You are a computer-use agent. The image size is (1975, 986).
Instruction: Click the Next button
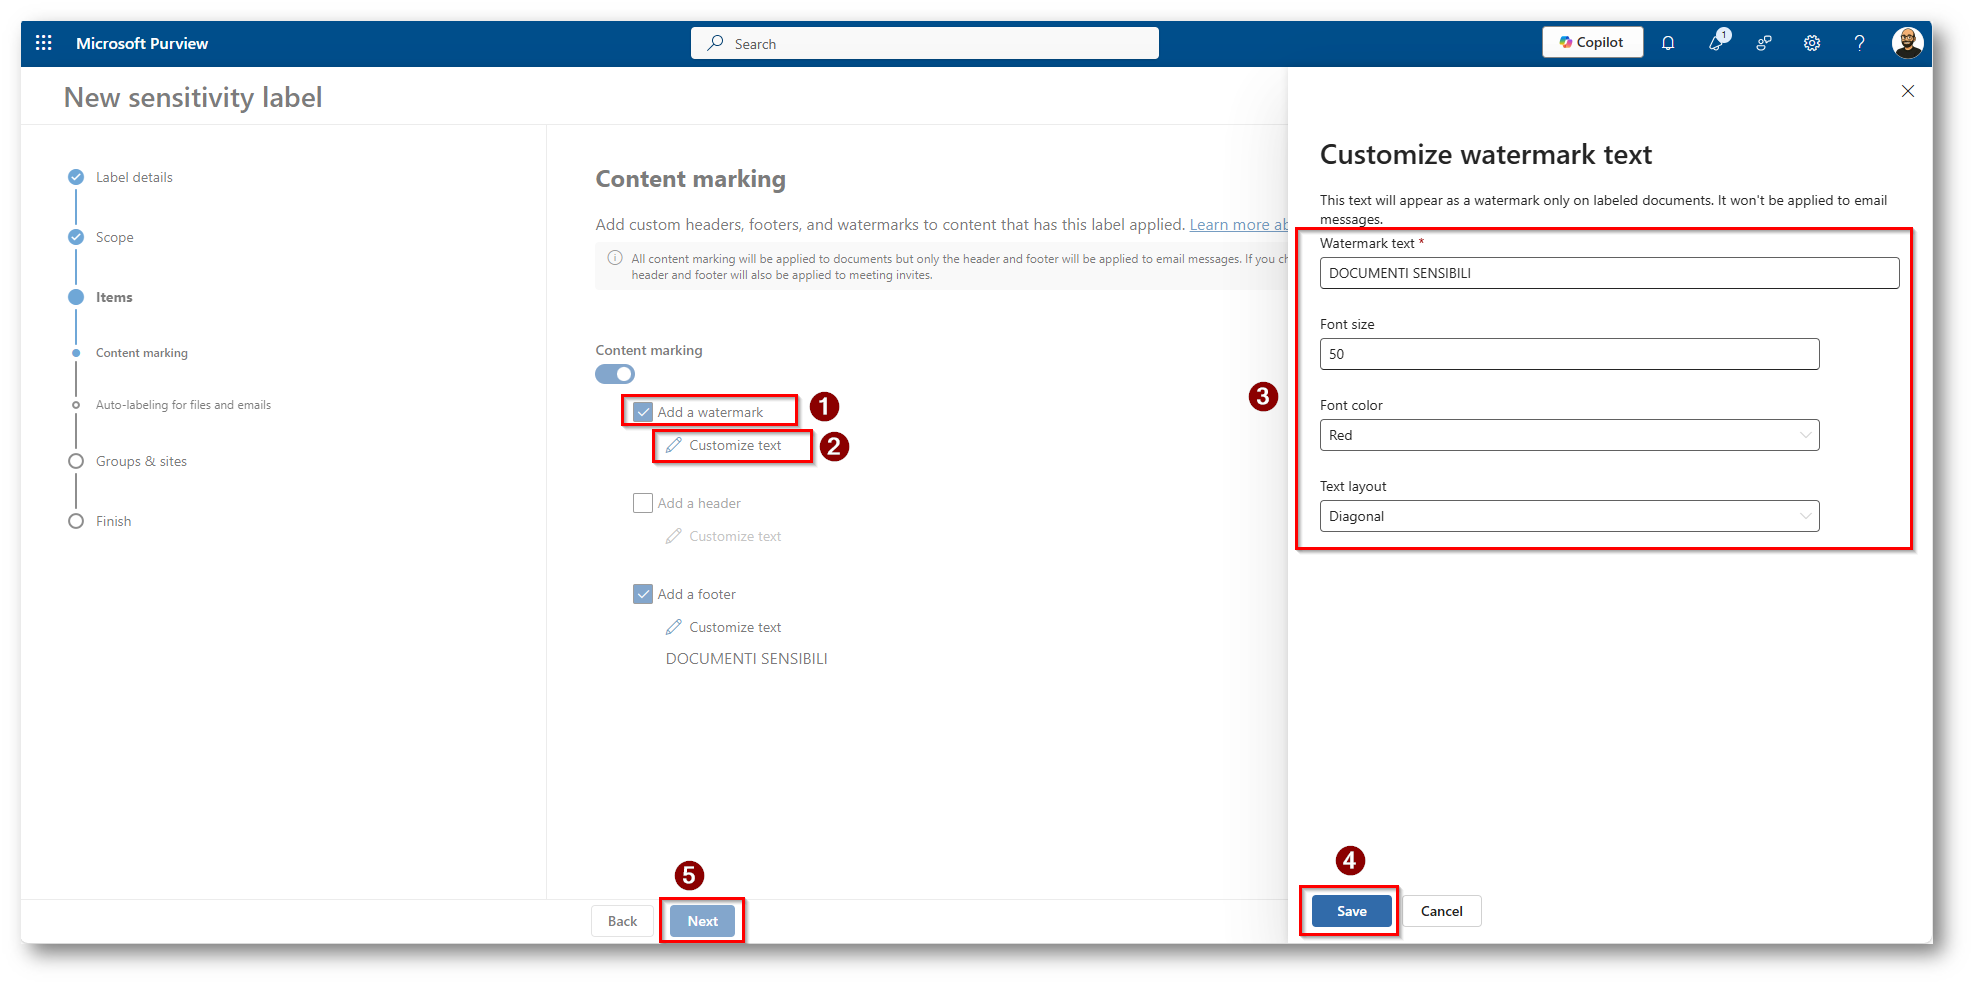(702, 921)
